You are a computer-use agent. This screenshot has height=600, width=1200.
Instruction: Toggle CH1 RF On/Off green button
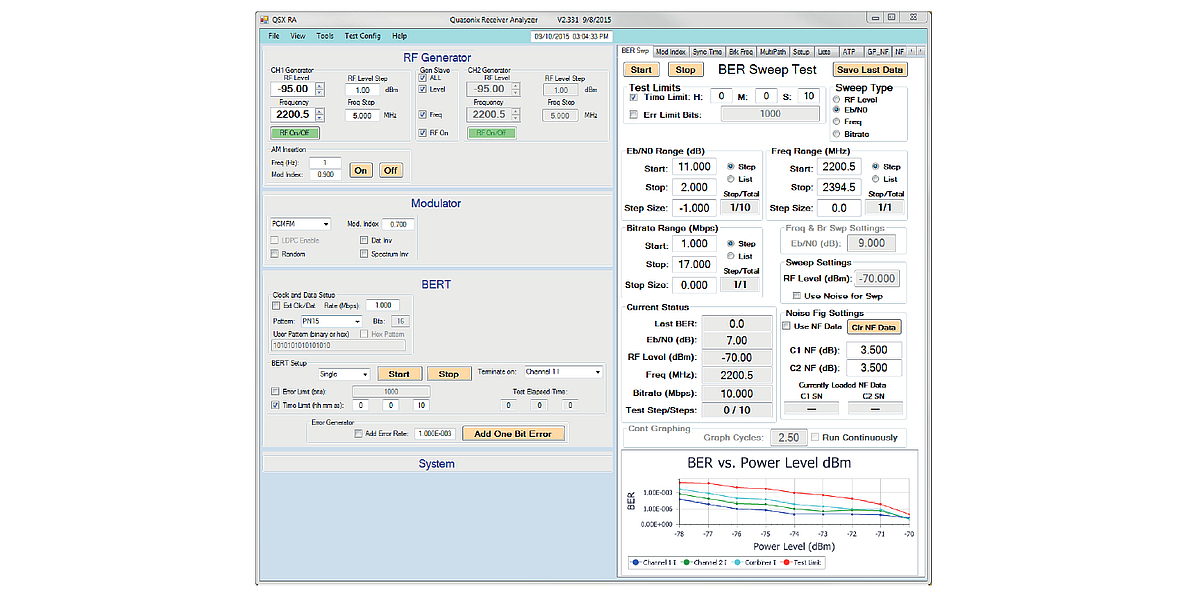click(293, 132)
